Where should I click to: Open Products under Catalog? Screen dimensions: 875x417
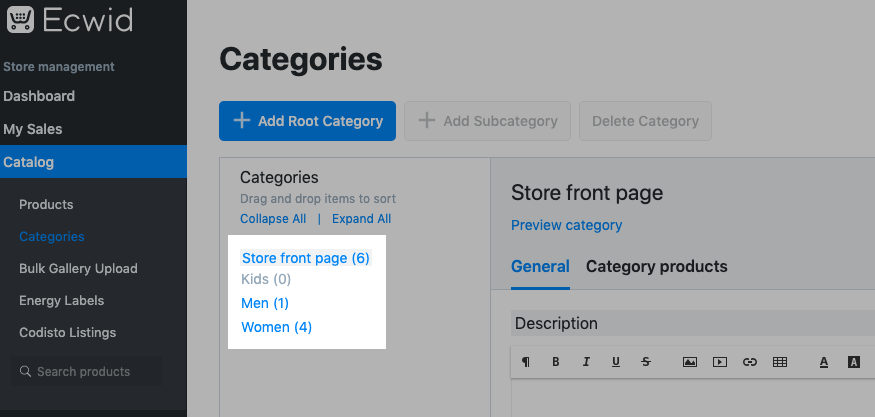[x=46, y=204]
